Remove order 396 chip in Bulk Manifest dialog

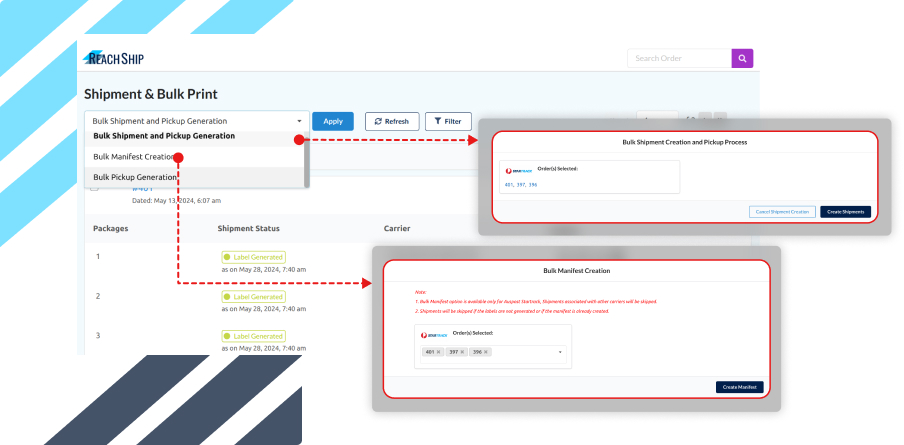(486, 352)
